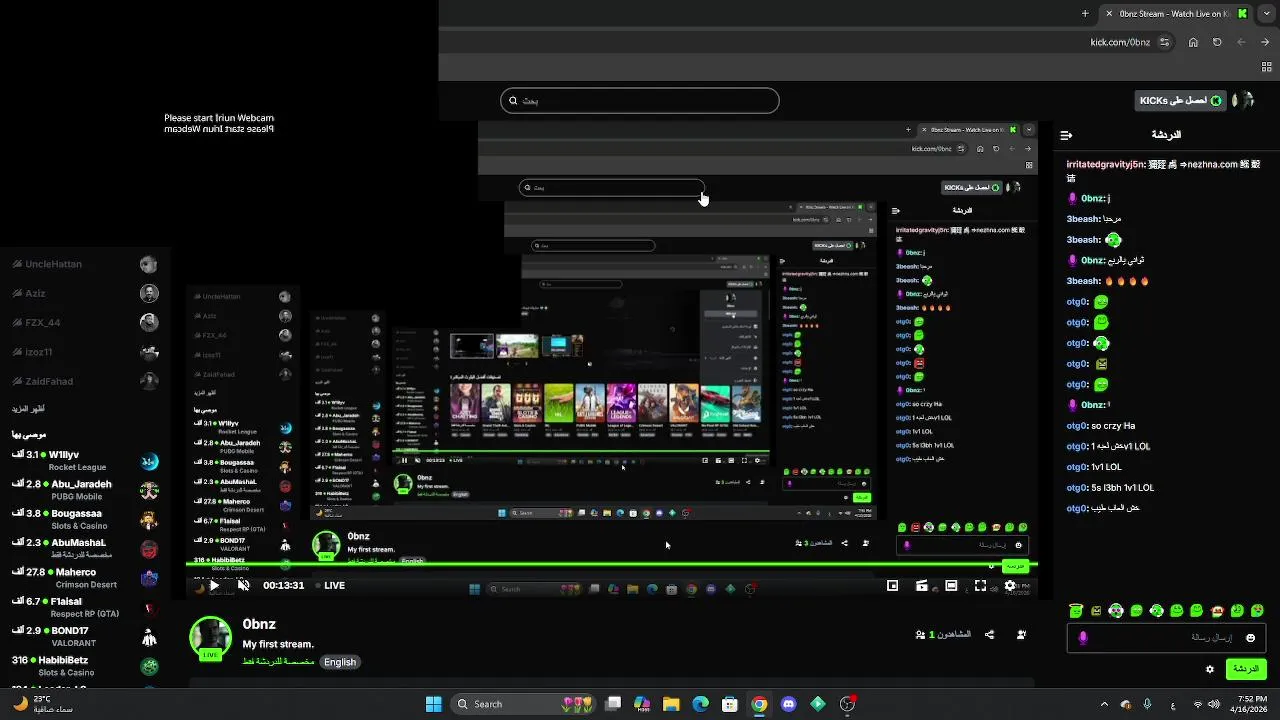Open followed channel ZaidFahad

pos(85,381)
